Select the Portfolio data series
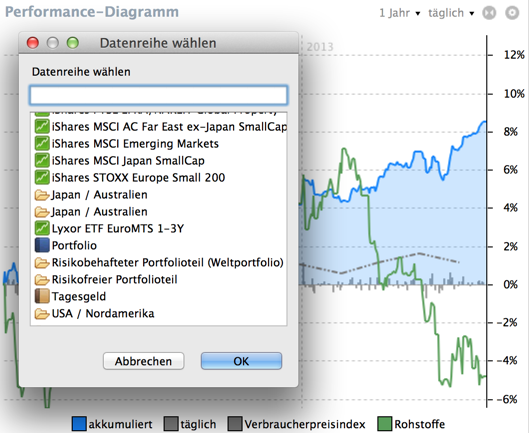This screenshot has width=529, height=433. tap(159, 245)
